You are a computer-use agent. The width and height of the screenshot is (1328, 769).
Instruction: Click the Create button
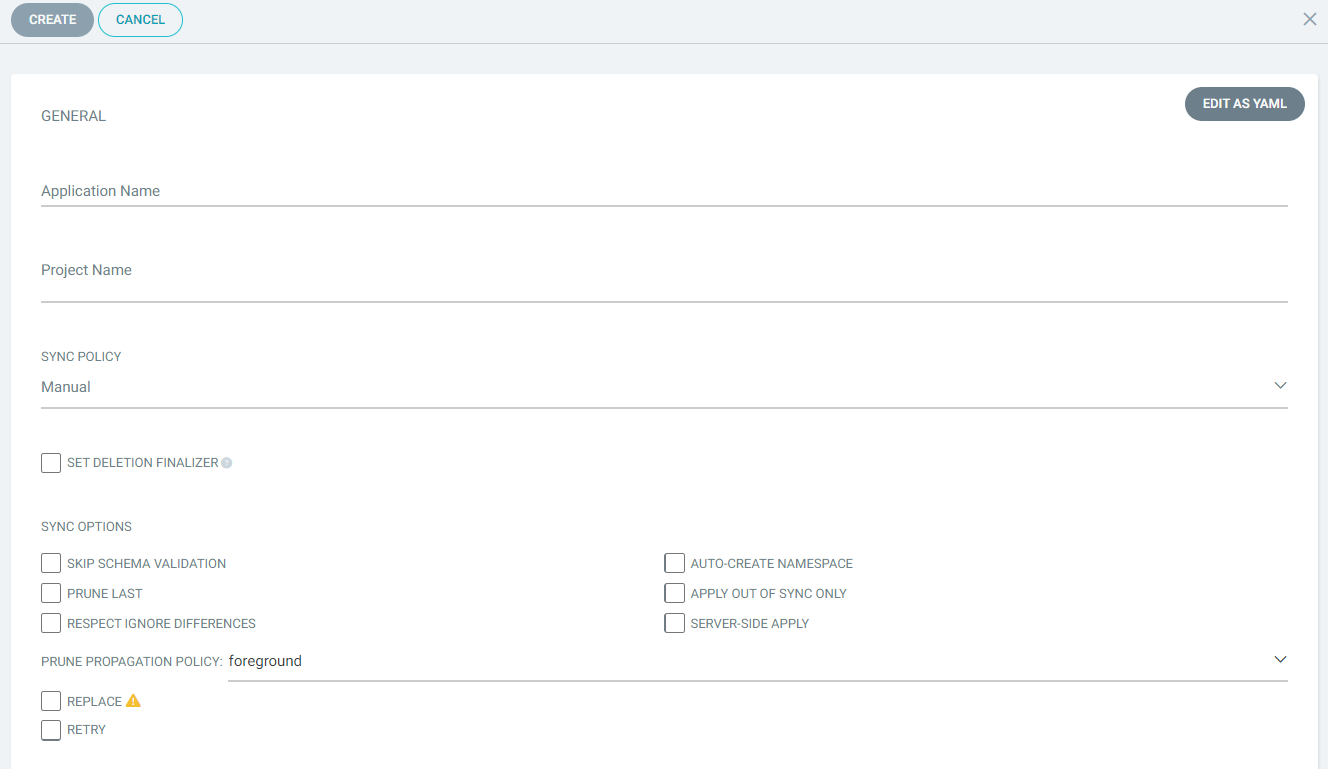(52, 20)
